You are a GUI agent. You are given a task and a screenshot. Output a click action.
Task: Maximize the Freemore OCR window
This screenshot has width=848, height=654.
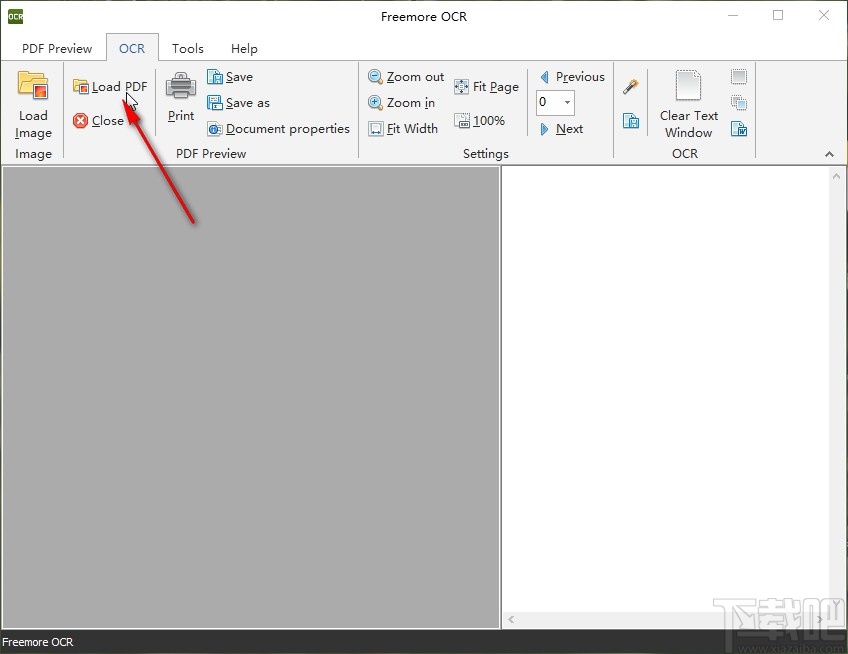[778, 15]
